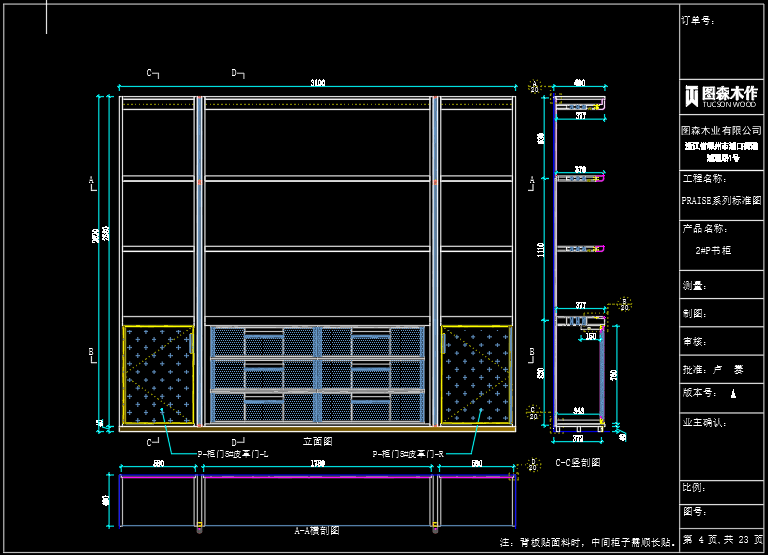The width and height of the screenshot is (768, 555).
Task: Select the A-A横剖图 section title
Action: [x=316, y=530]
